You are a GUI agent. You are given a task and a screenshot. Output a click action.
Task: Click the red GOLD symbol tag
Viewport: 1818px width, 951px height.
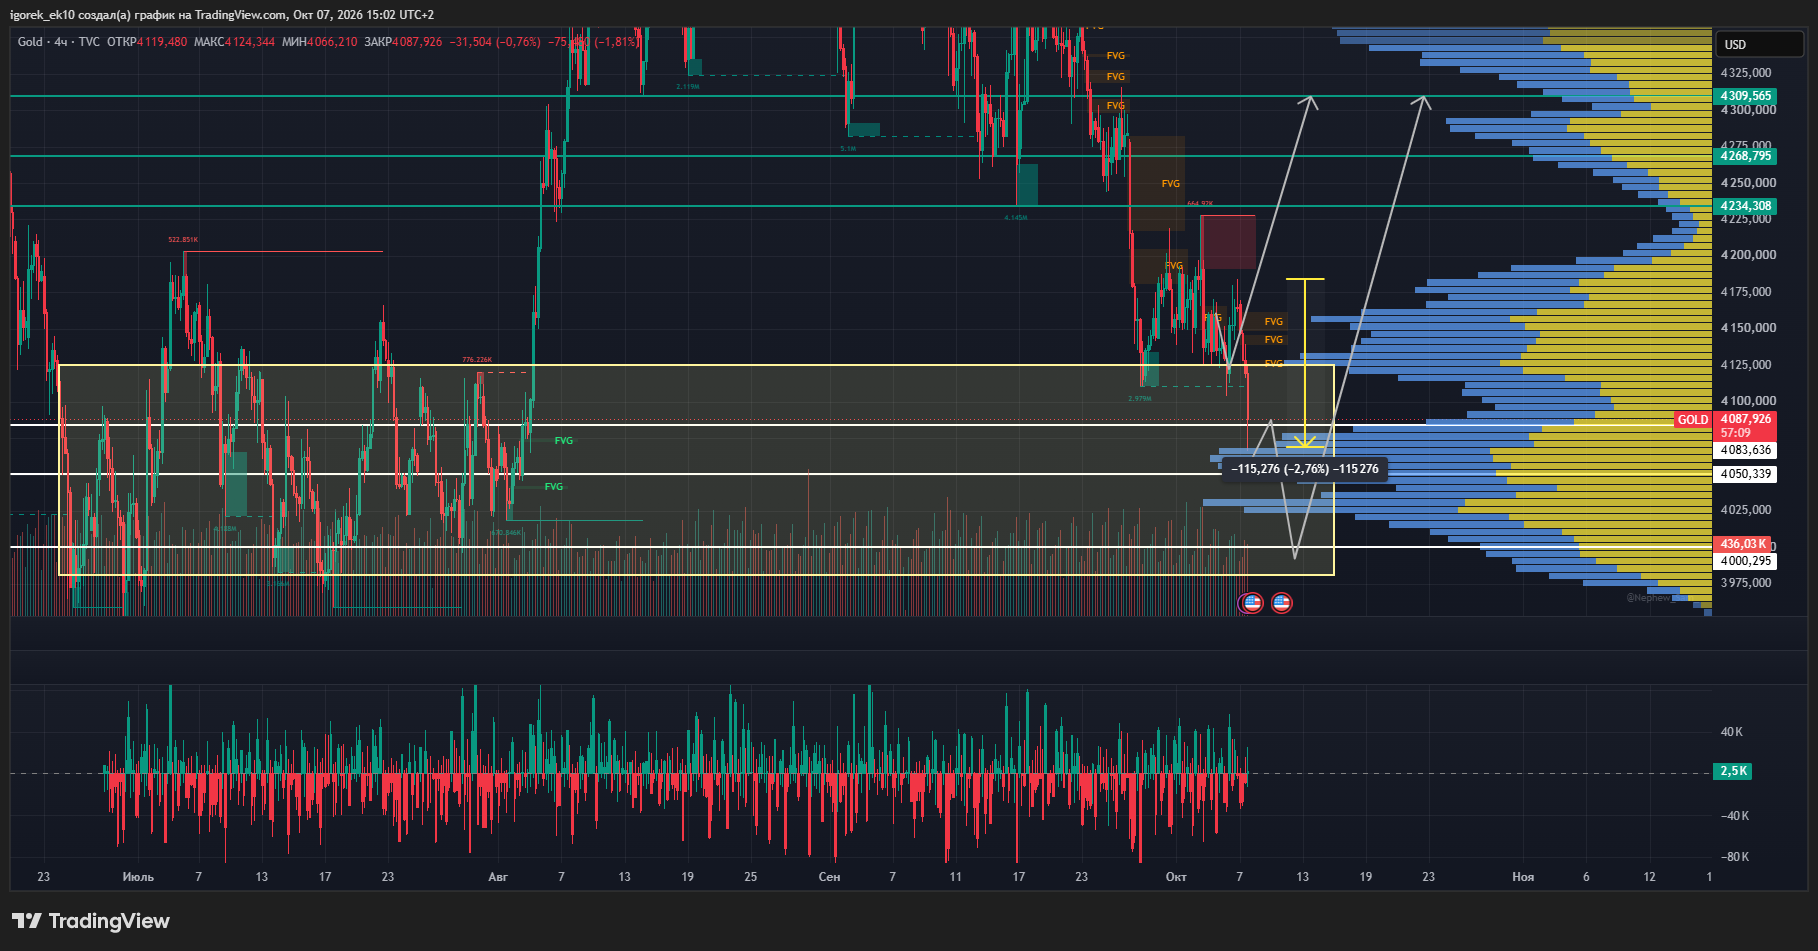1693,420
